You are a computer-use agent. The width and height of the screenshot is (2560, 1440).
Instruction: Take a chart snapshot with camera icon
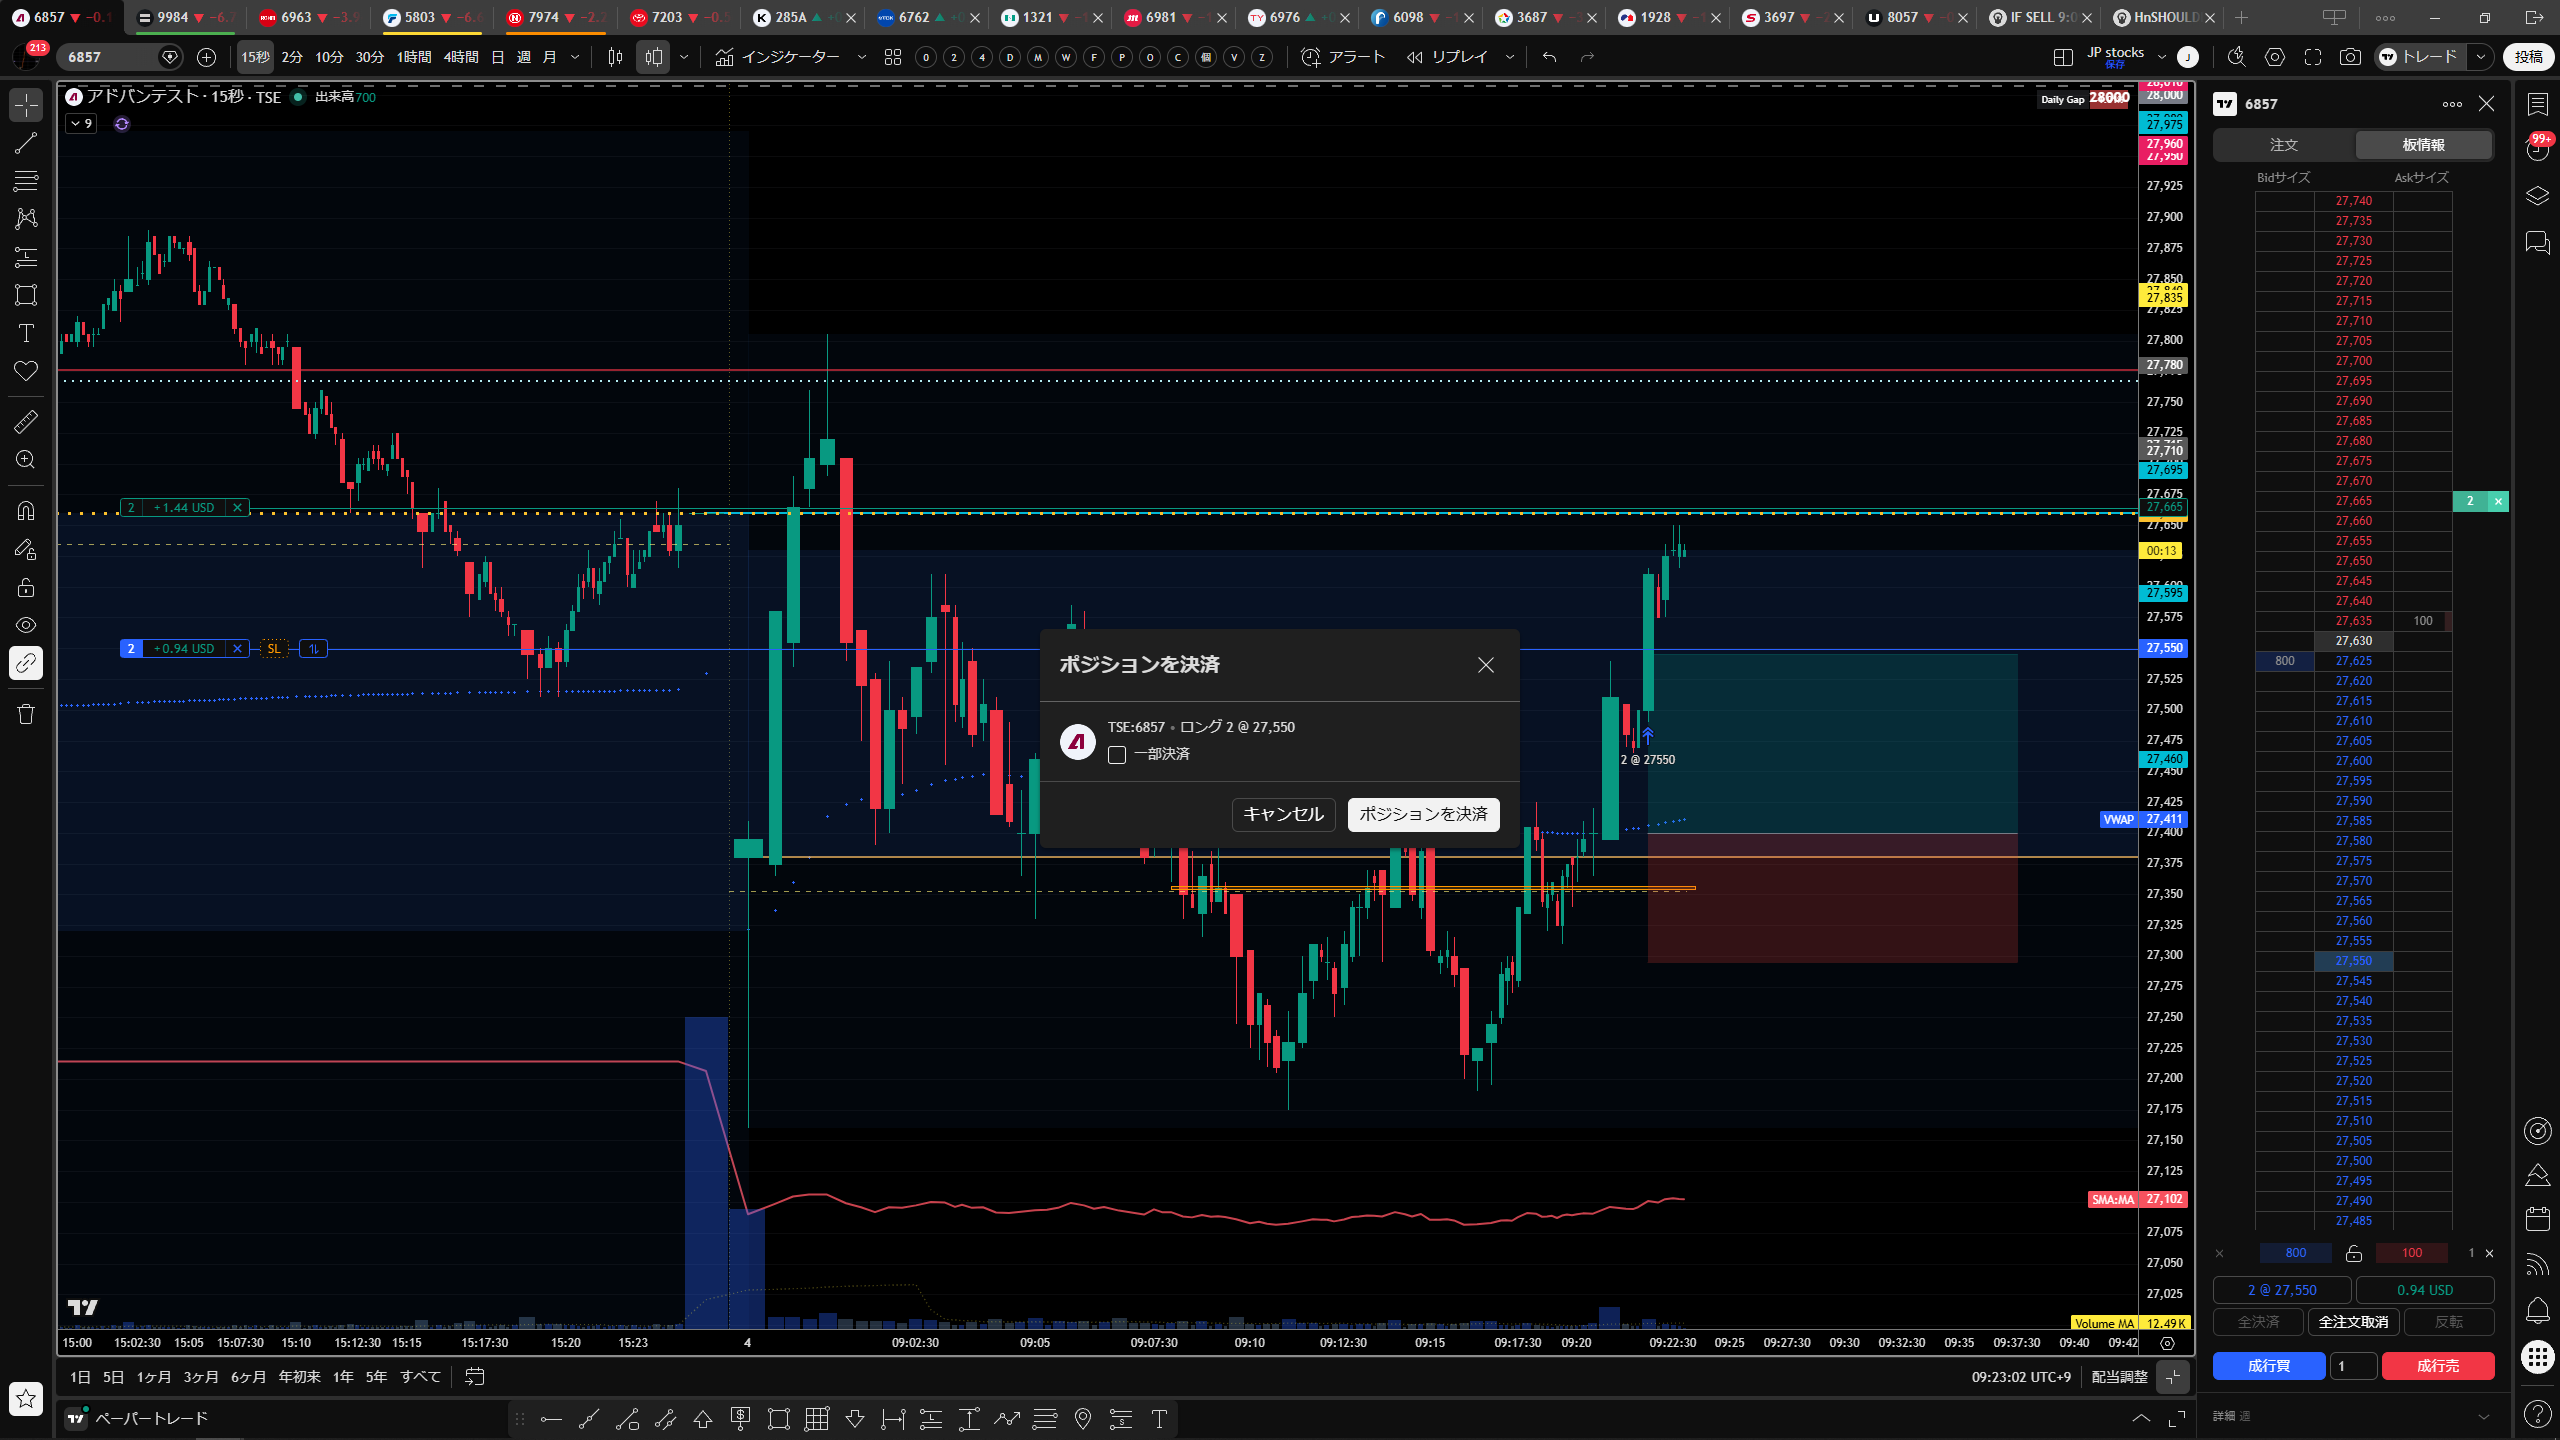(2350, 57)
